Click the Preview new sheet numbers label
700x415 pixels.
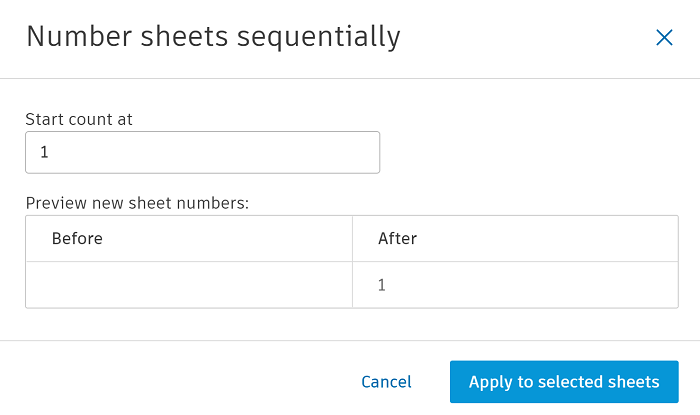137,203
